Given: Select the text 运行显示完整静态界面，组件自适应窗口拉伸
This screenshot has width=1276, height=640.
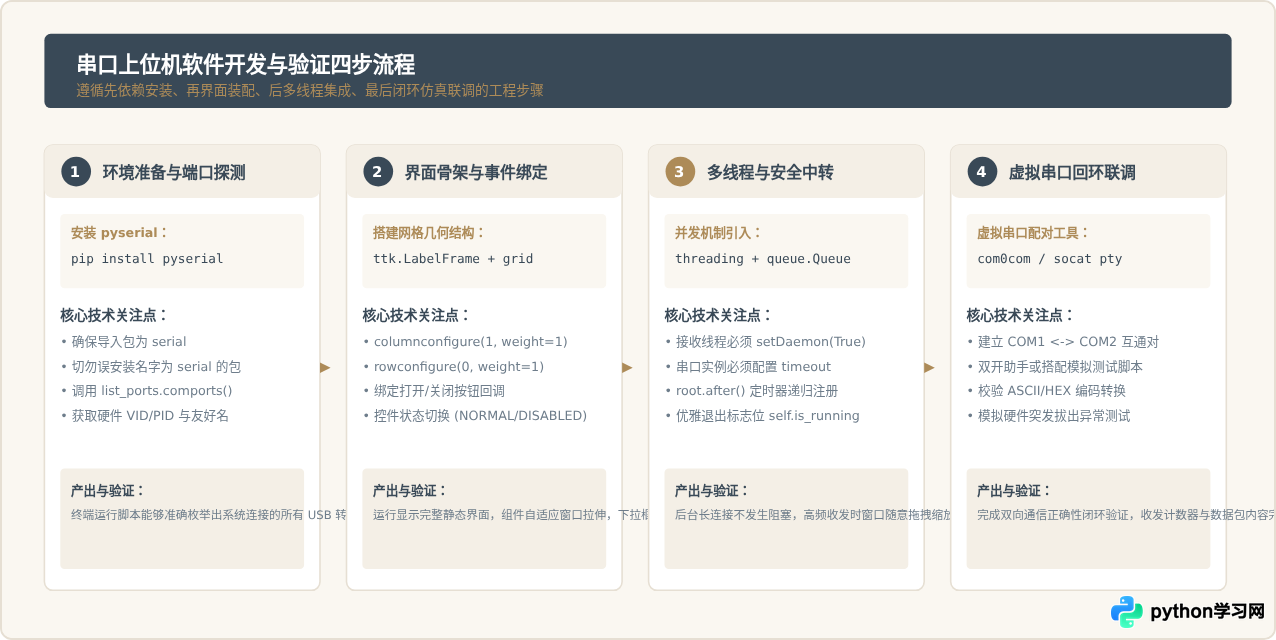Looking at the screenshot, I should (492, 516).
